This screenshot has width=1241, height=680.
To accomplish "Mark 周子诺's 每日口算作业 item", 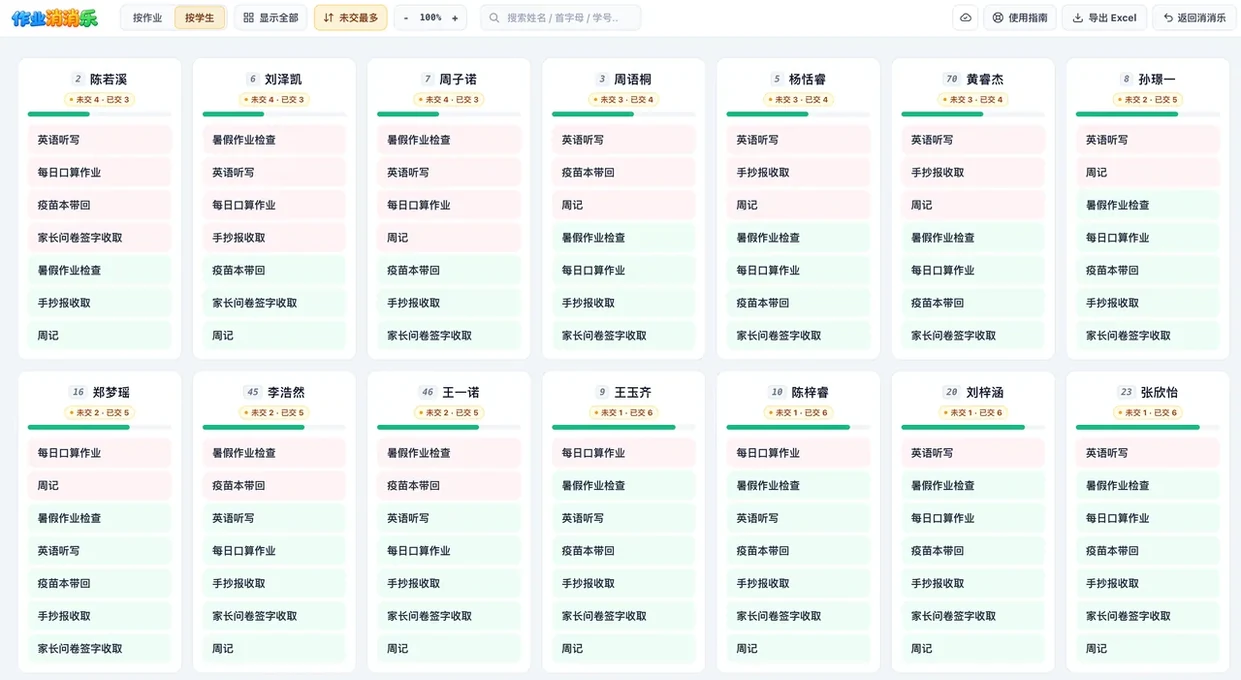I will tap(449, 205).
